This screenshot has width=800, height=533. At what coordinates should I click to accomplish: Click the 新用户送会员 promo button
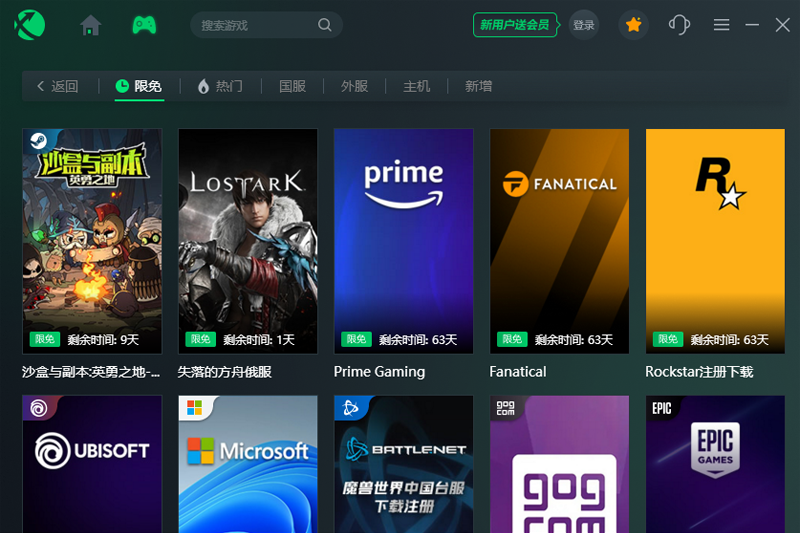click(515, 25)
